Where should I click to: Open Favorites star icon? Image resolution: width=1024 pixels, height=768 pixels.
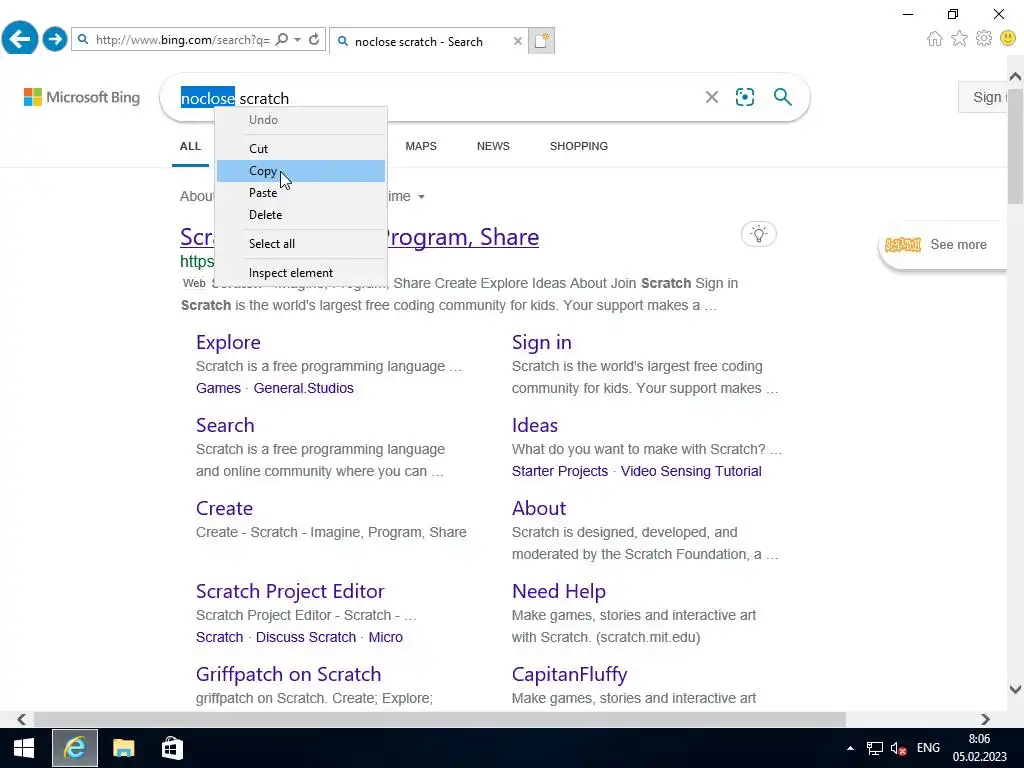(959, 39)
